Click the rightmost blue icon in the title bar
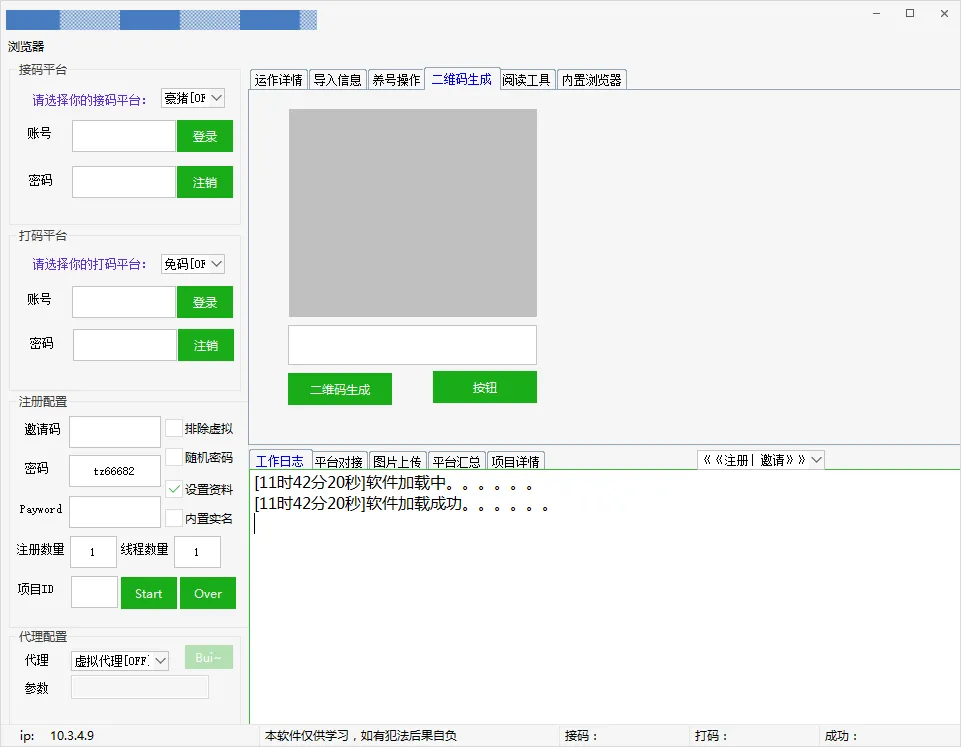Screen dimensions: 961x747 (x=270, y=18)
